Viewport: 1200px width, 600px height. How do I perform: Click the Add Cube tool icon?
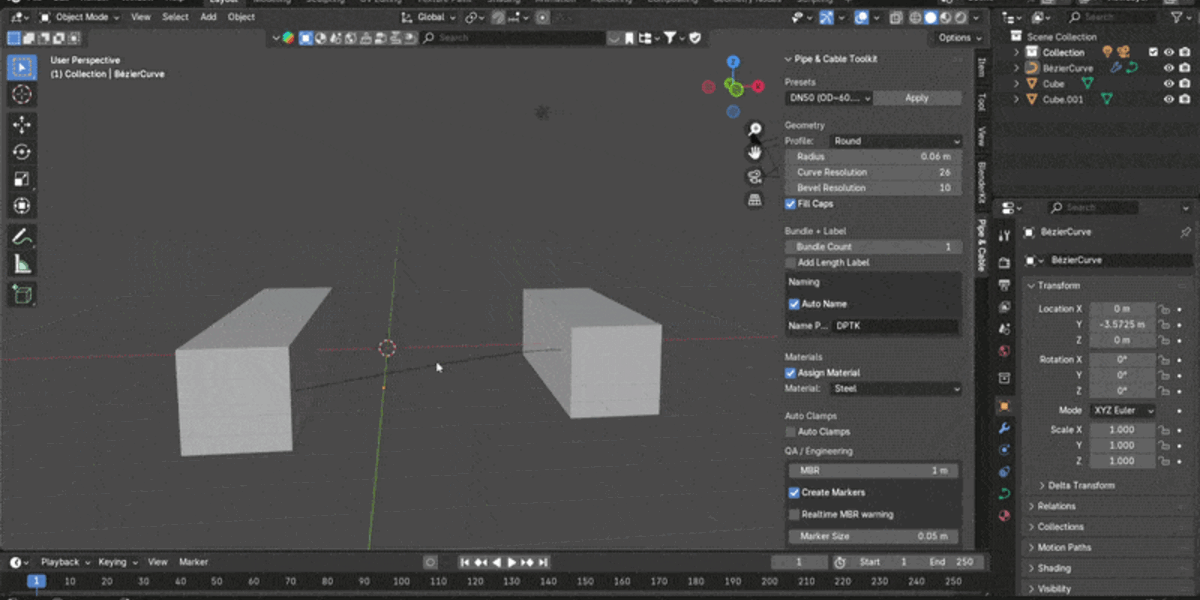point(22,294)
